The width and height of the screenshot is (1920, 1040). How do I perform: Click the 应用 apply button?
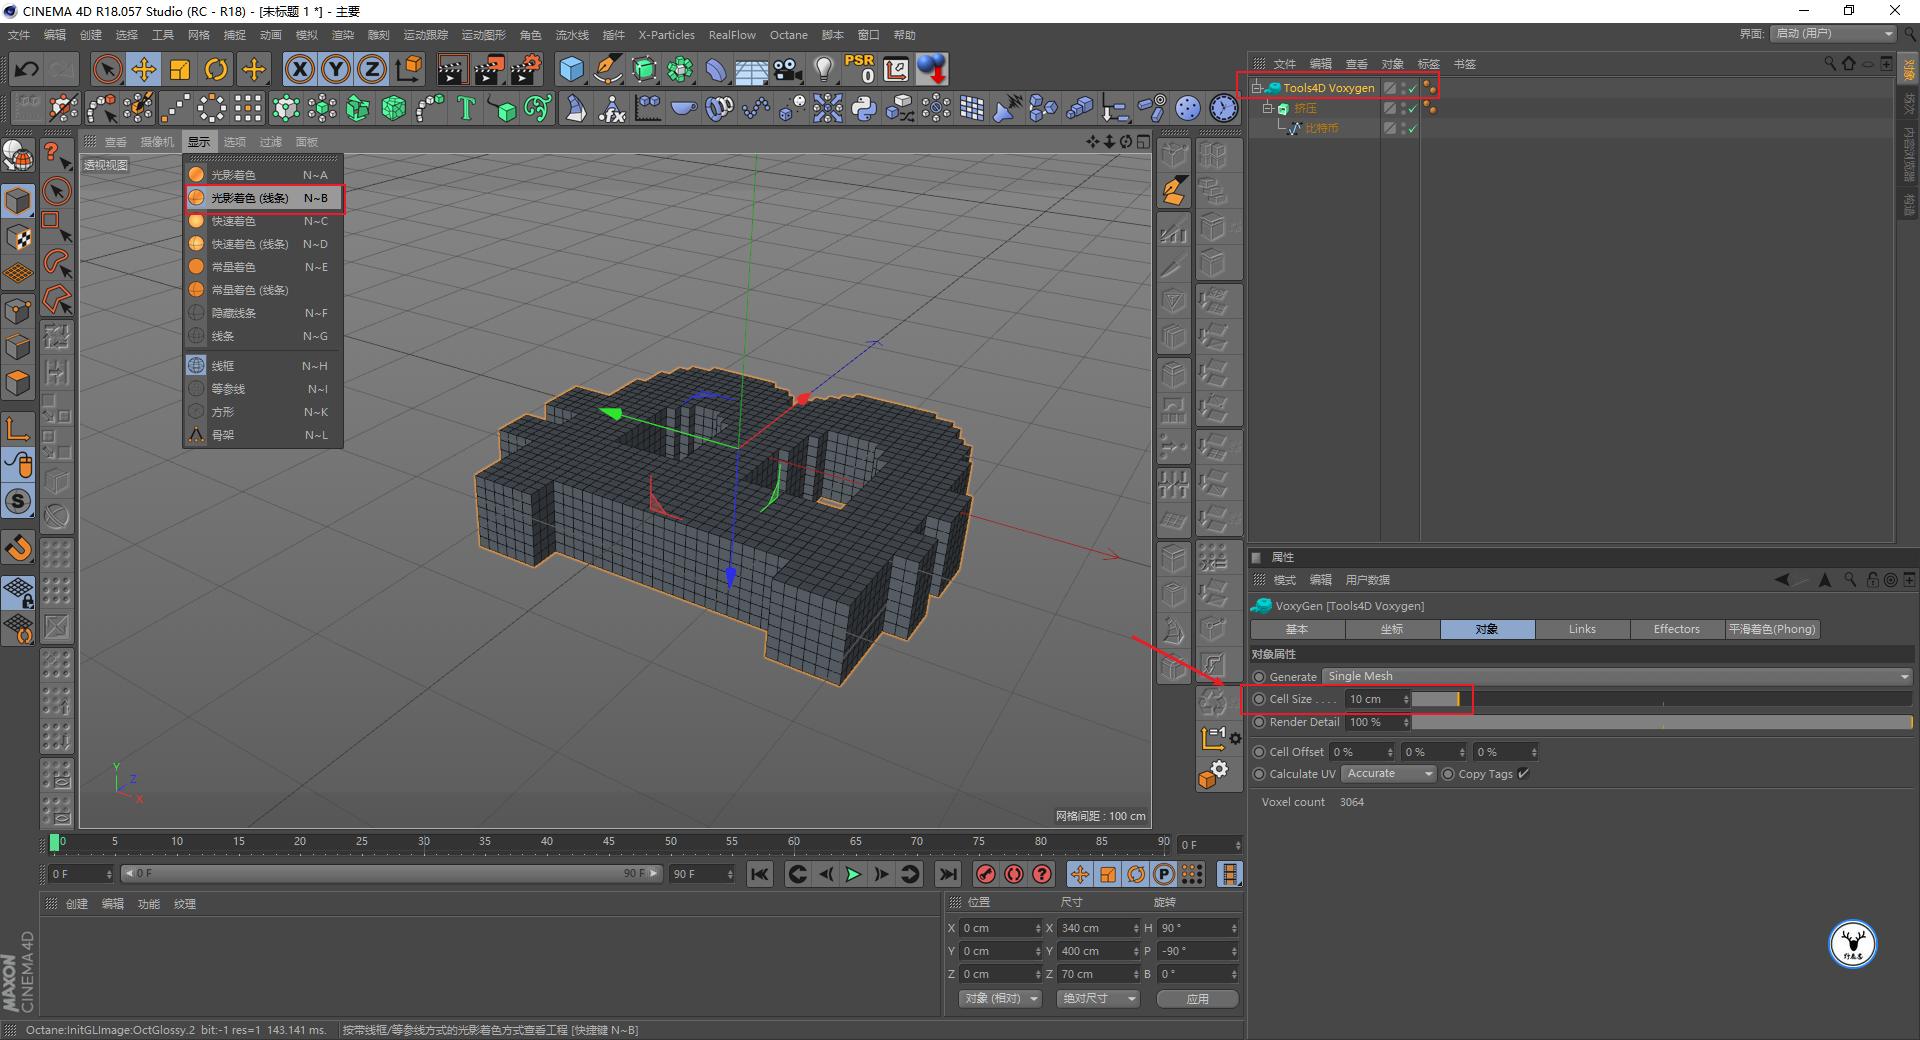(x=1197, y=998)
